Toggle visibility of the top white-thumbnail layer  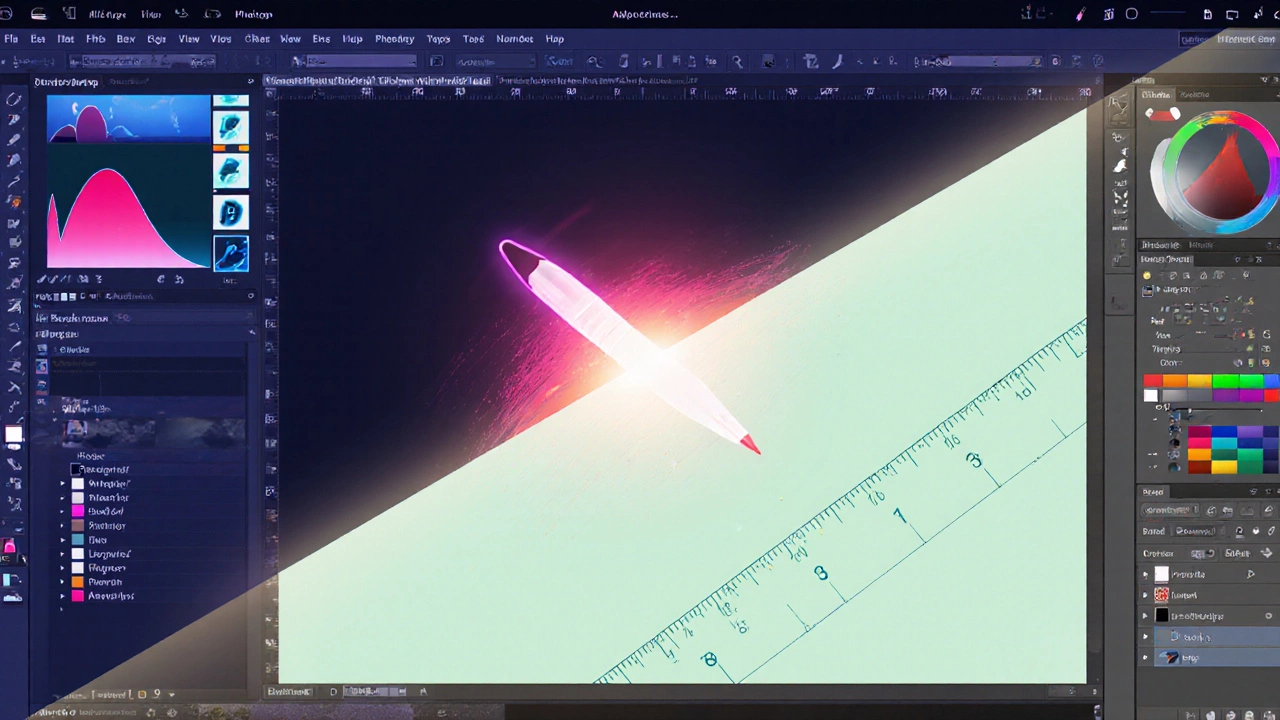1146,574
